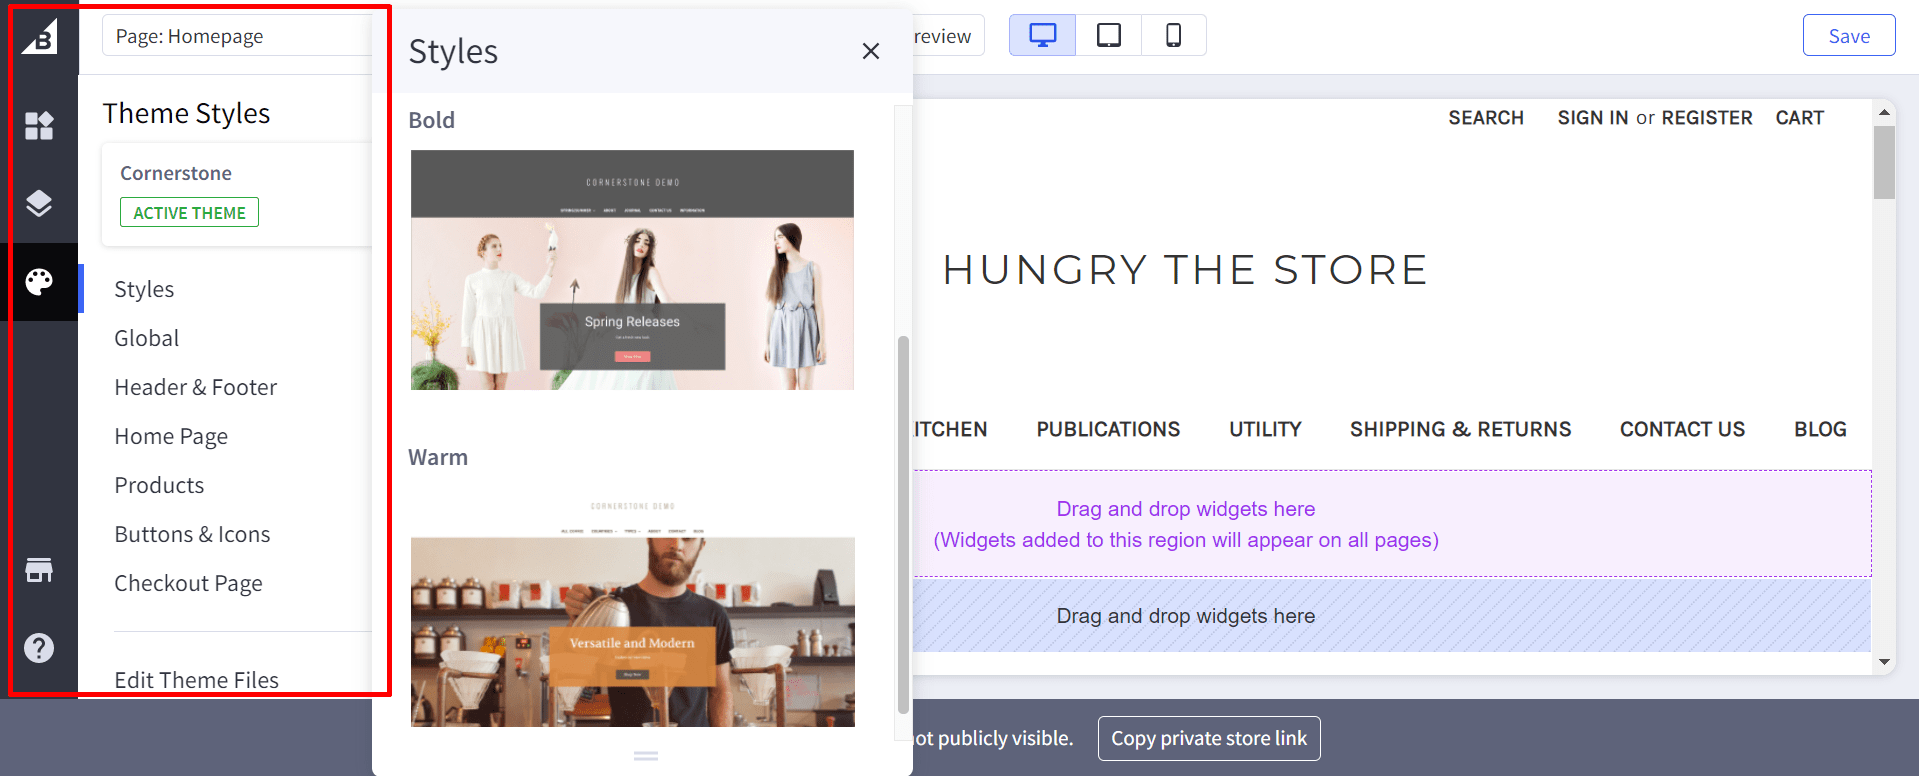
Task: Close the Styles panel
Action: click(870, 51)
